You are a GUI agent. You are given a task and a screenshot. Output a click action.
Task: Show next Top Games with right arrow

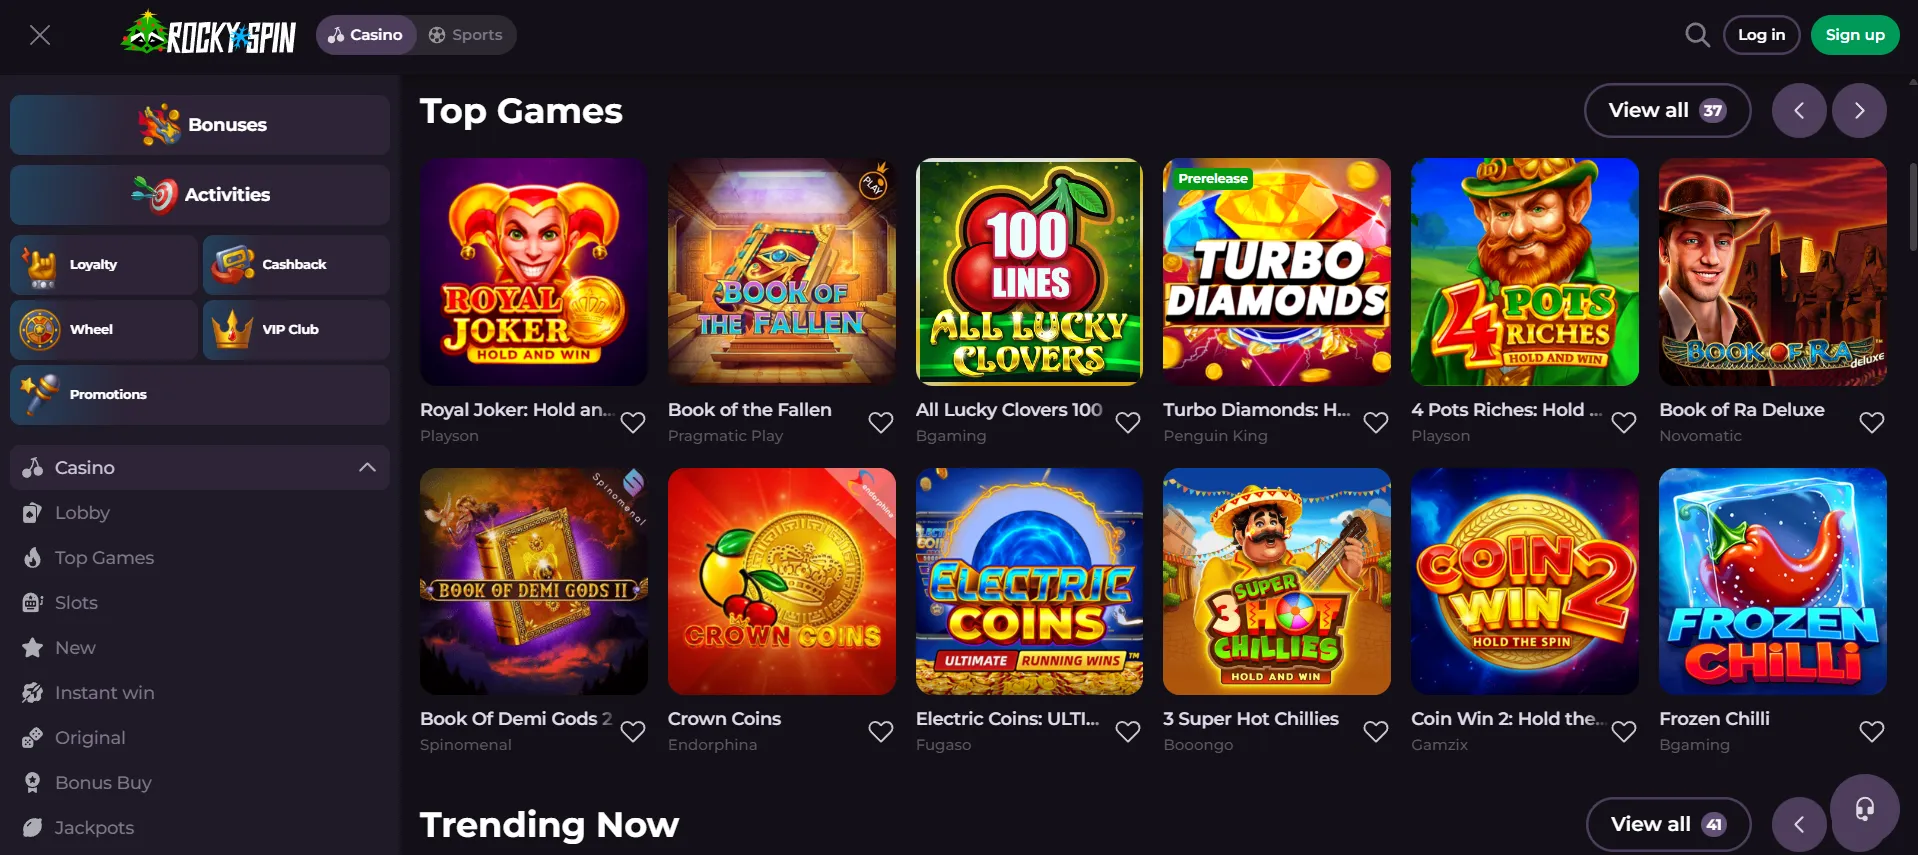click(x=1859, y=110)
